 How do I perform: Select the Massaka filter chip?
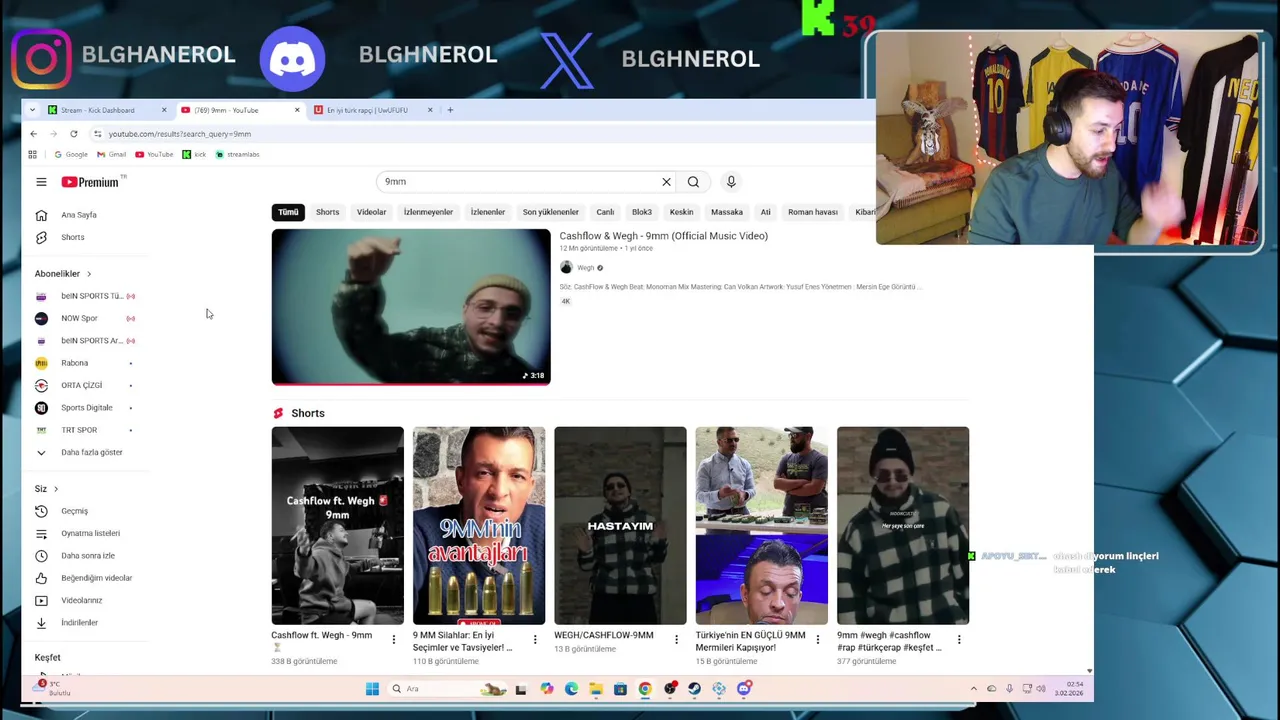(727, 212)
